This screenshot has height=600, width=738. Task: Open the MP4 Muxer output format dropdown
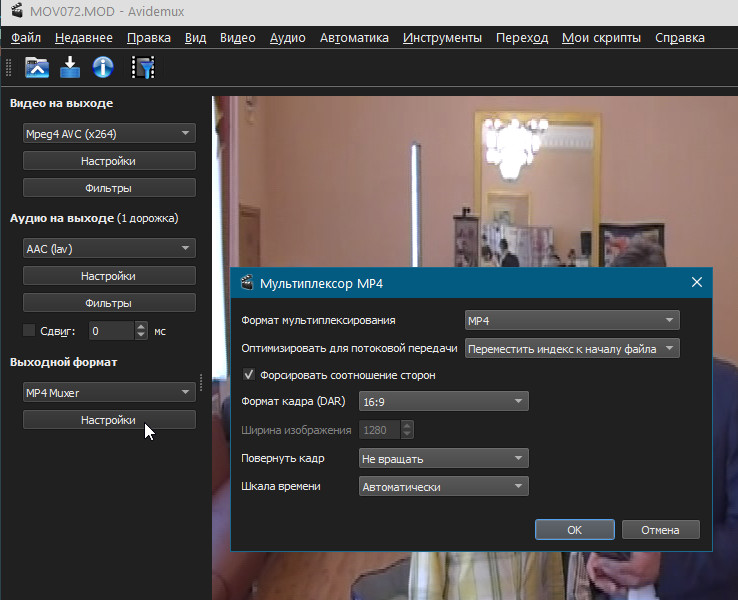pyautogui.click(x=109, y=392)
